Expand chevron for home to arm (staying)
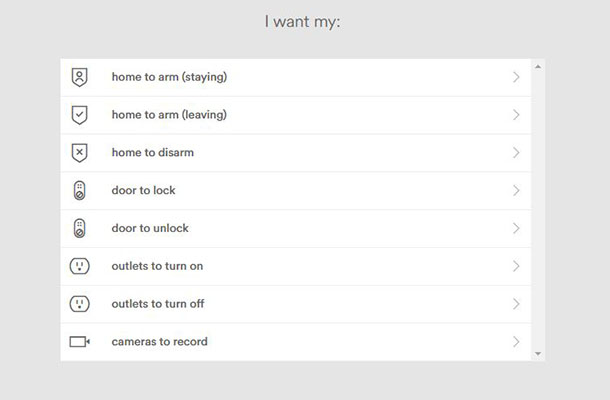This screenshot has height=400, width=610. (x=516, y=77)
